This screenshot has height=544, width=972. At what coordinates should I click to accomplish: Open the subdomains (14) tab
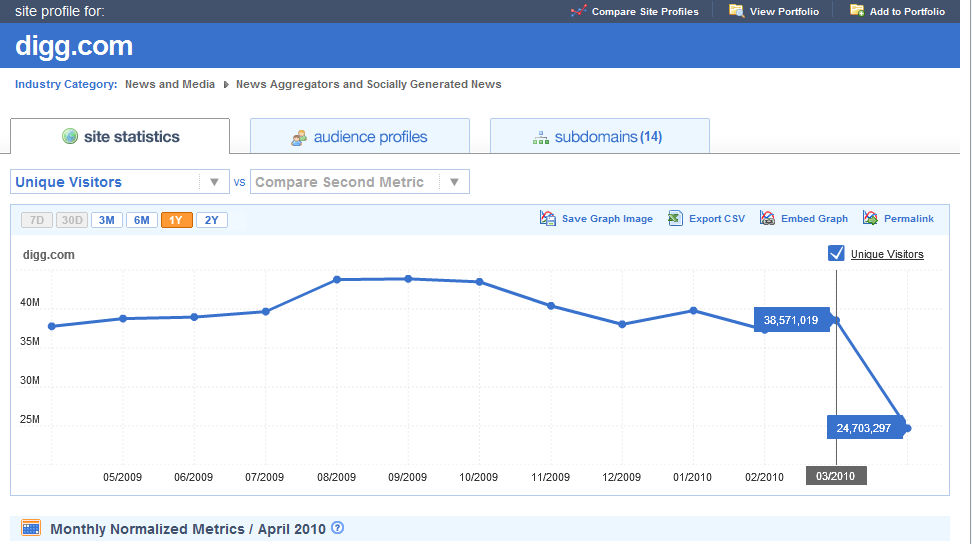point(599,136)
